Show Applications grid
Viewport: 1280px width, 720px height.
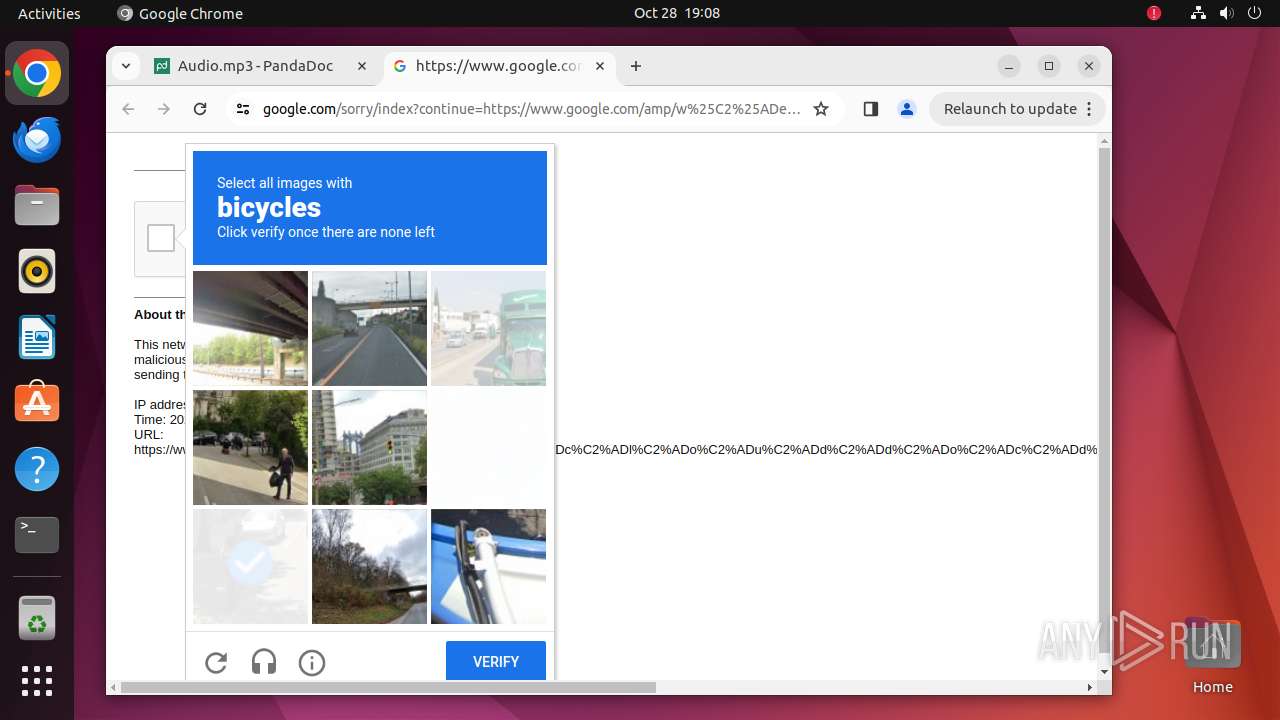tap(37, 681)
